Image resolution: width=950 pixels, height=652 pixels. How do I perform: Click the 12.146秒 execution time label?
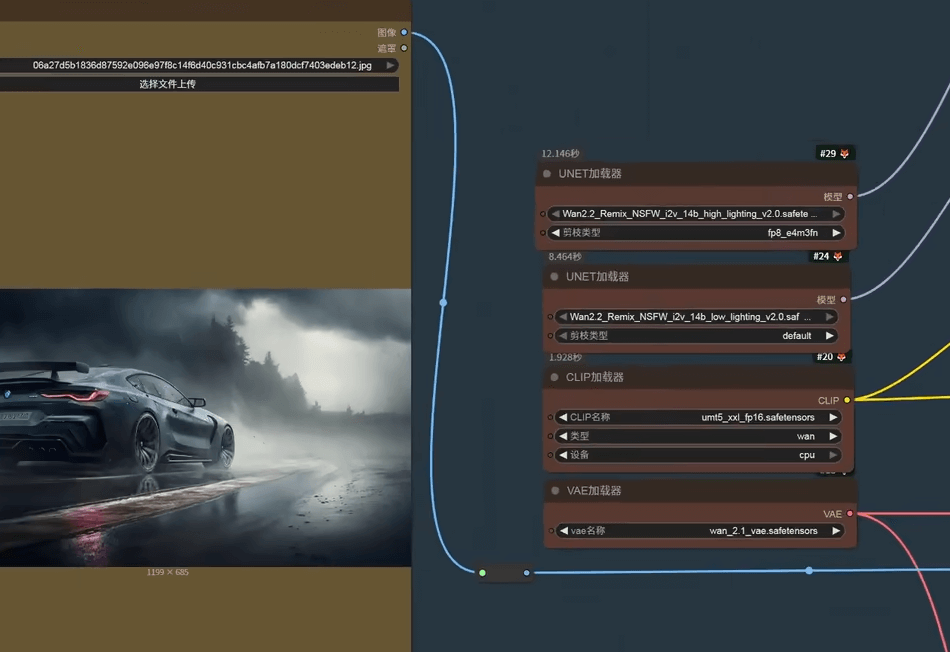click(x=560, y=153)
